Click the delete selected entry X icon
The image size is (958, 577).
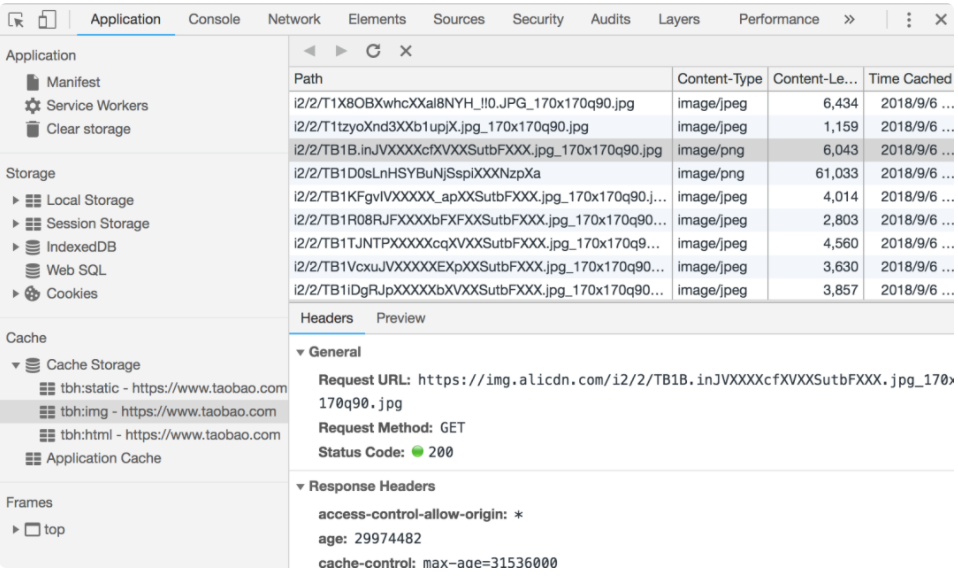click(405, 52)
